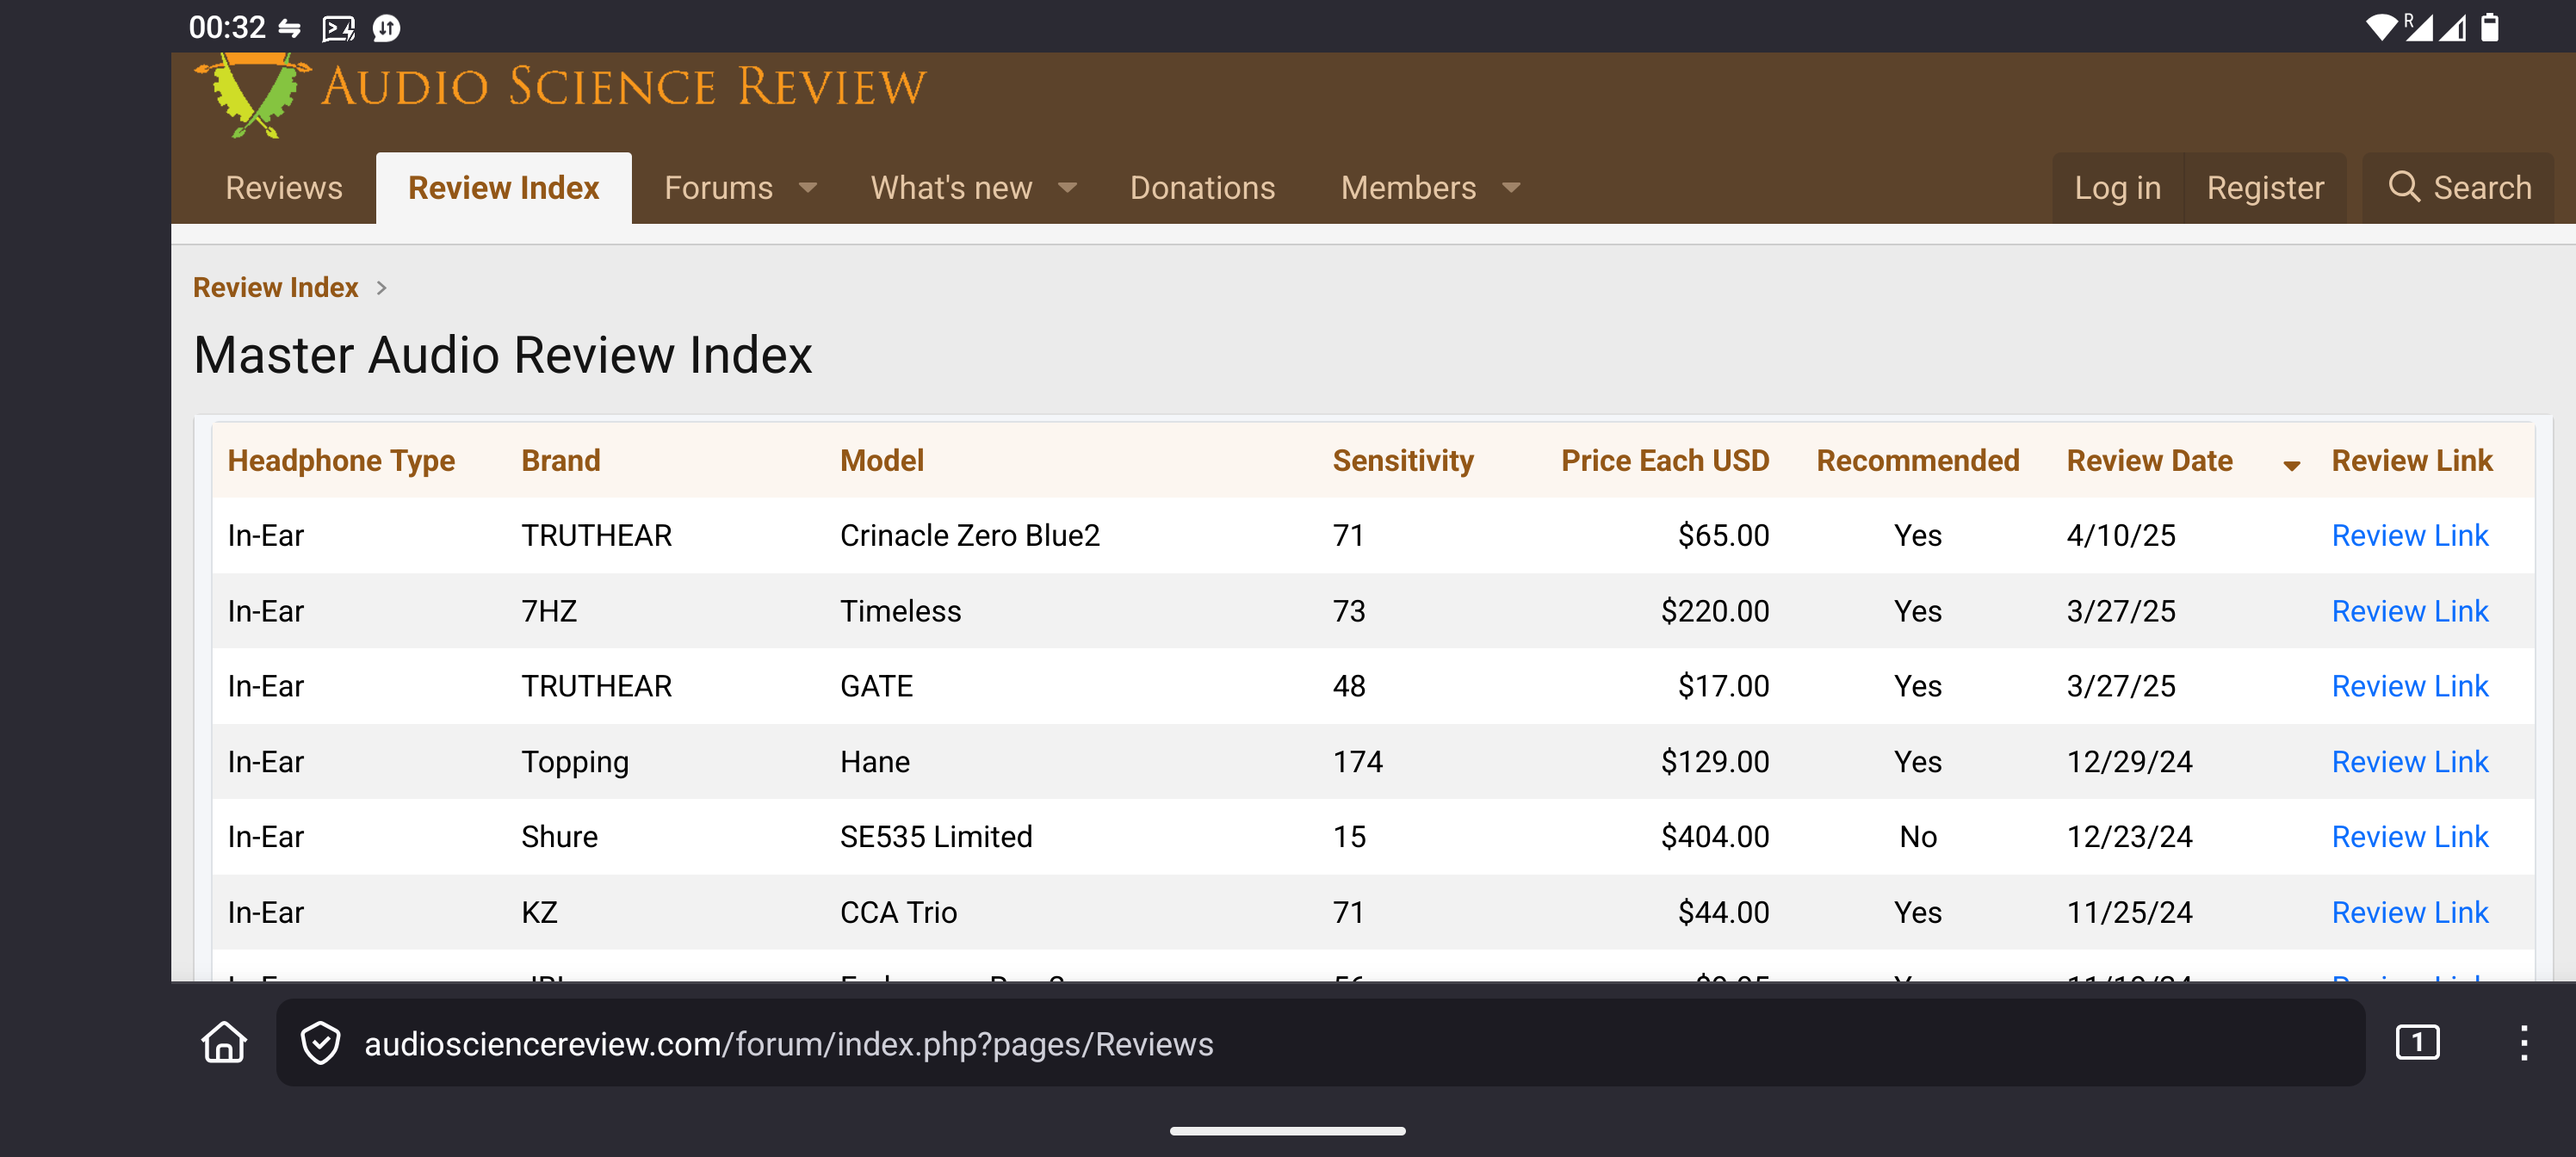
Task: Tap the Wi-Fi status icon
Action: pos(2381,27)
